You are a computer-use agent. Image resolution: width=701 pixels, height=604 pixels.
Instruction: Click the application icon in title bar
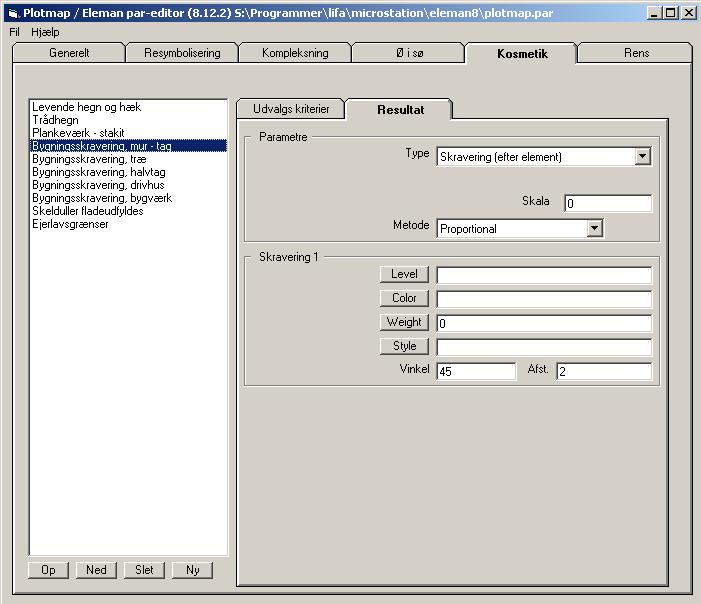pos(13,13)
